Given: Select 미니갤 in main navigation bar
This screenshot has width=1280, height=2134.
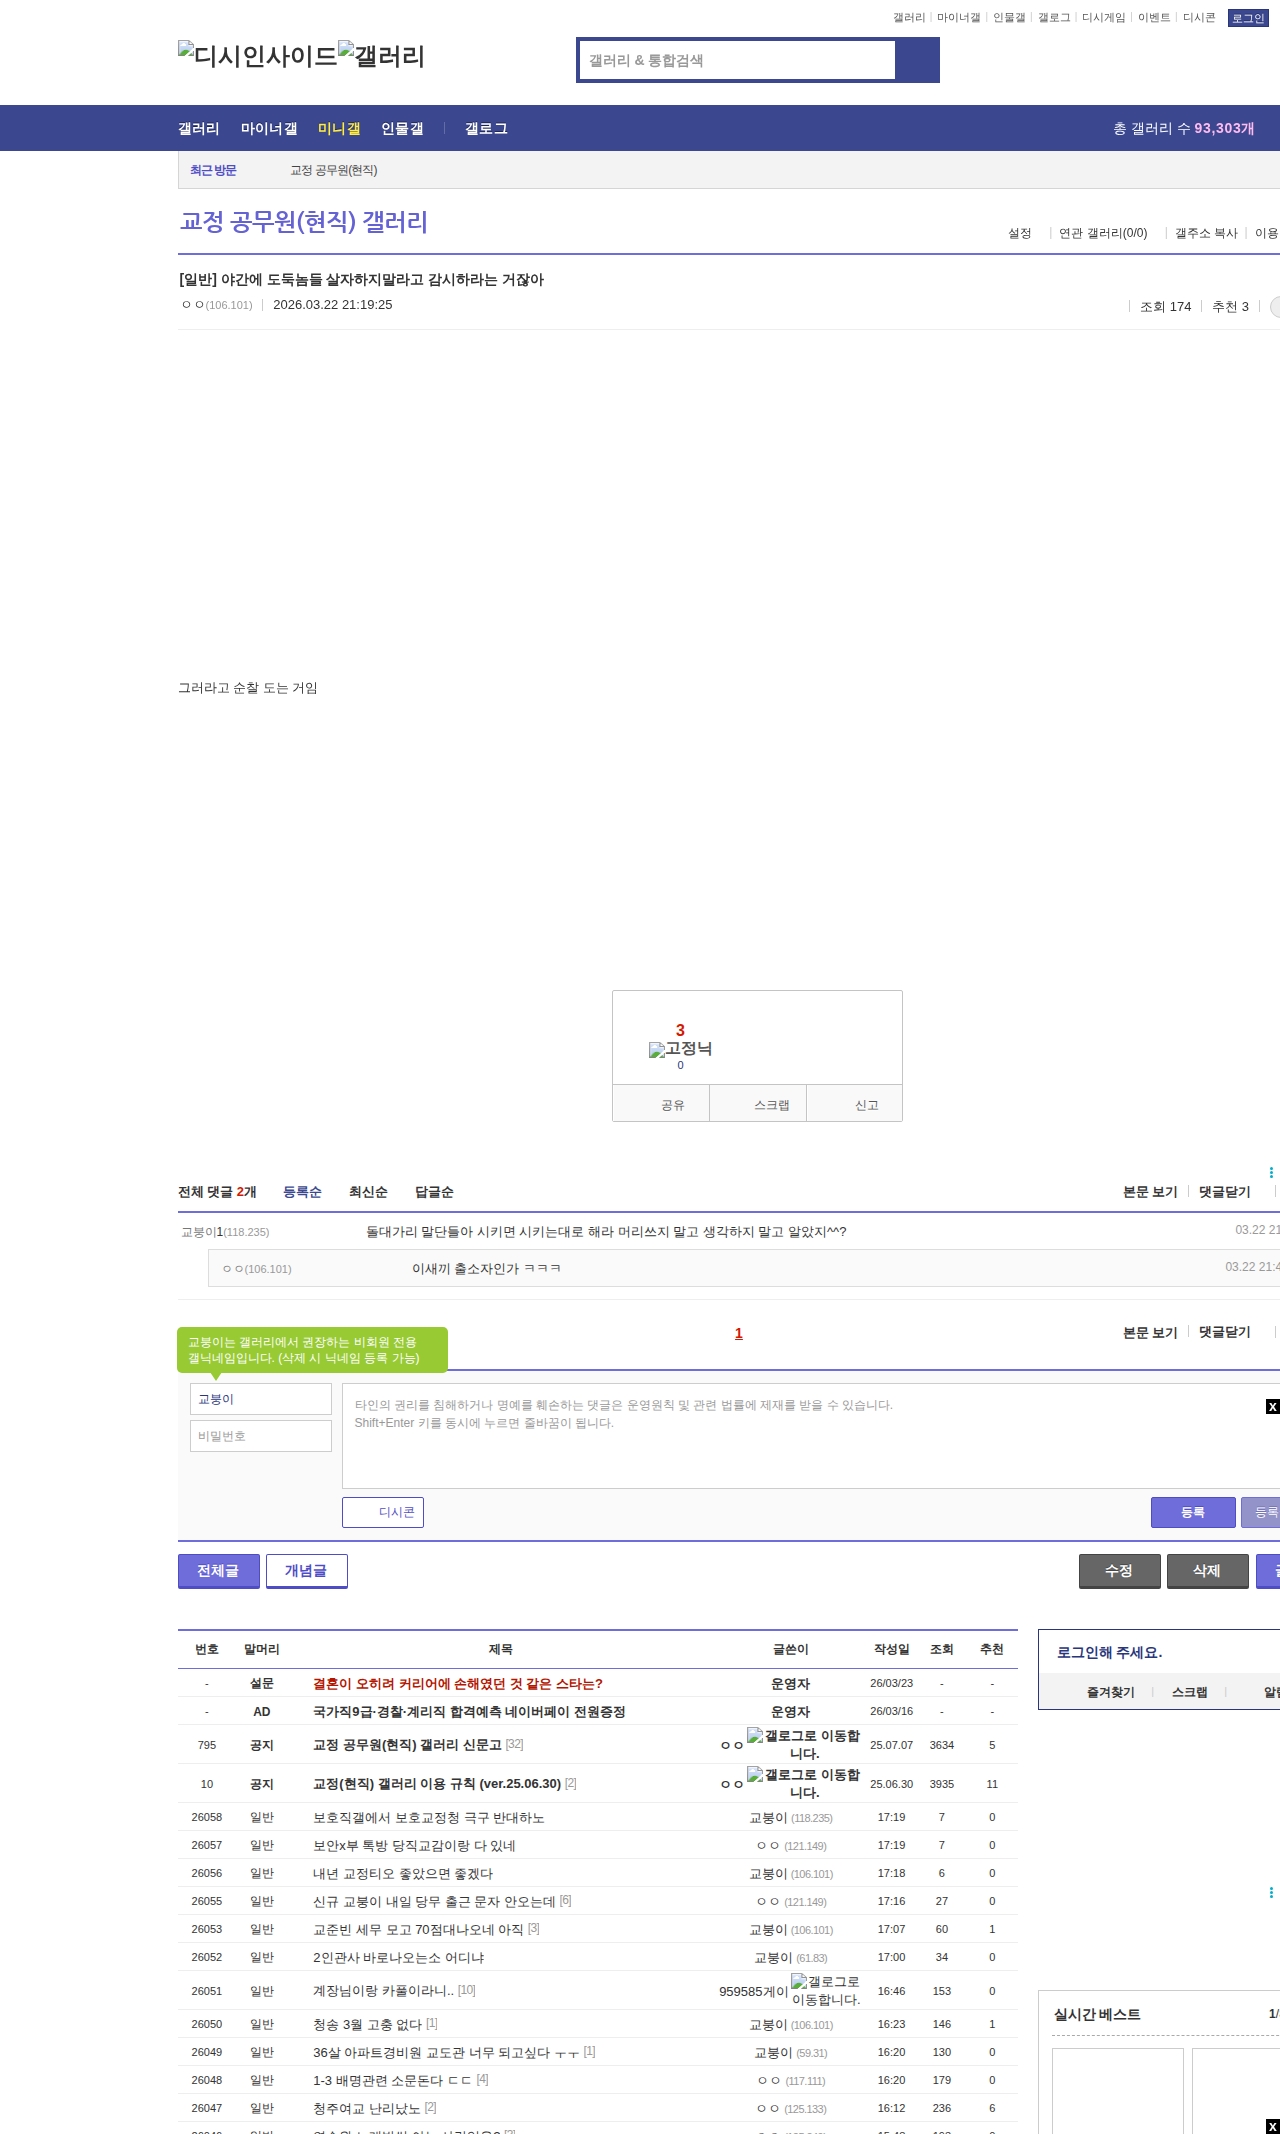Looking at the screenshot, I should [339, 128].
